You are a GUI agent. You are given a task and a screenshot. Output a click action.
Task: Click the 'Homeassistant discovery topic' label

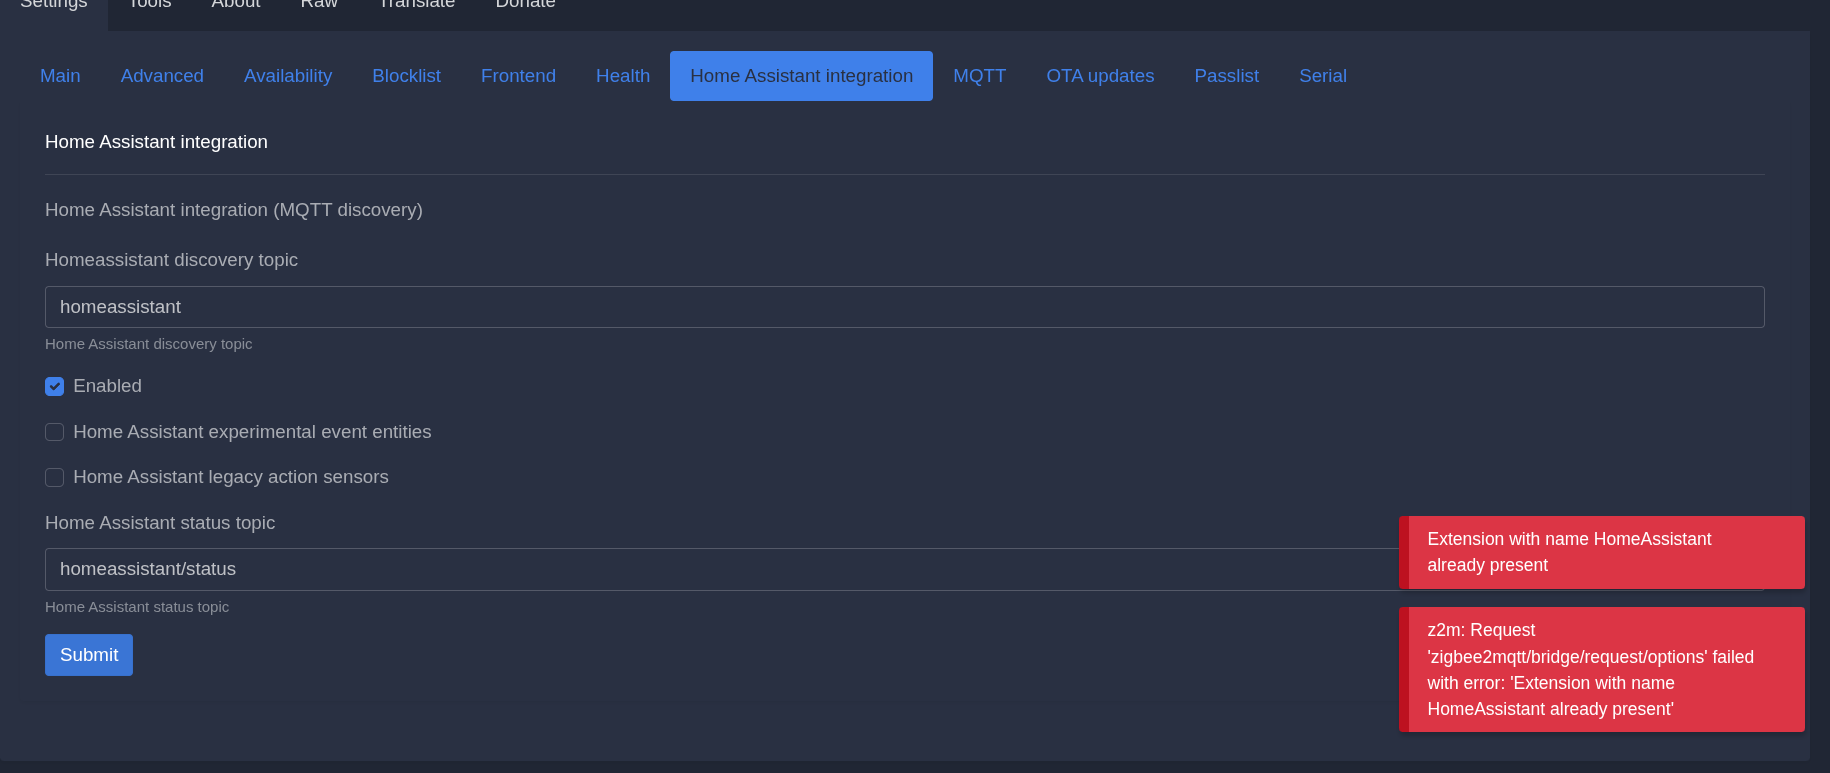coord(171,260)
